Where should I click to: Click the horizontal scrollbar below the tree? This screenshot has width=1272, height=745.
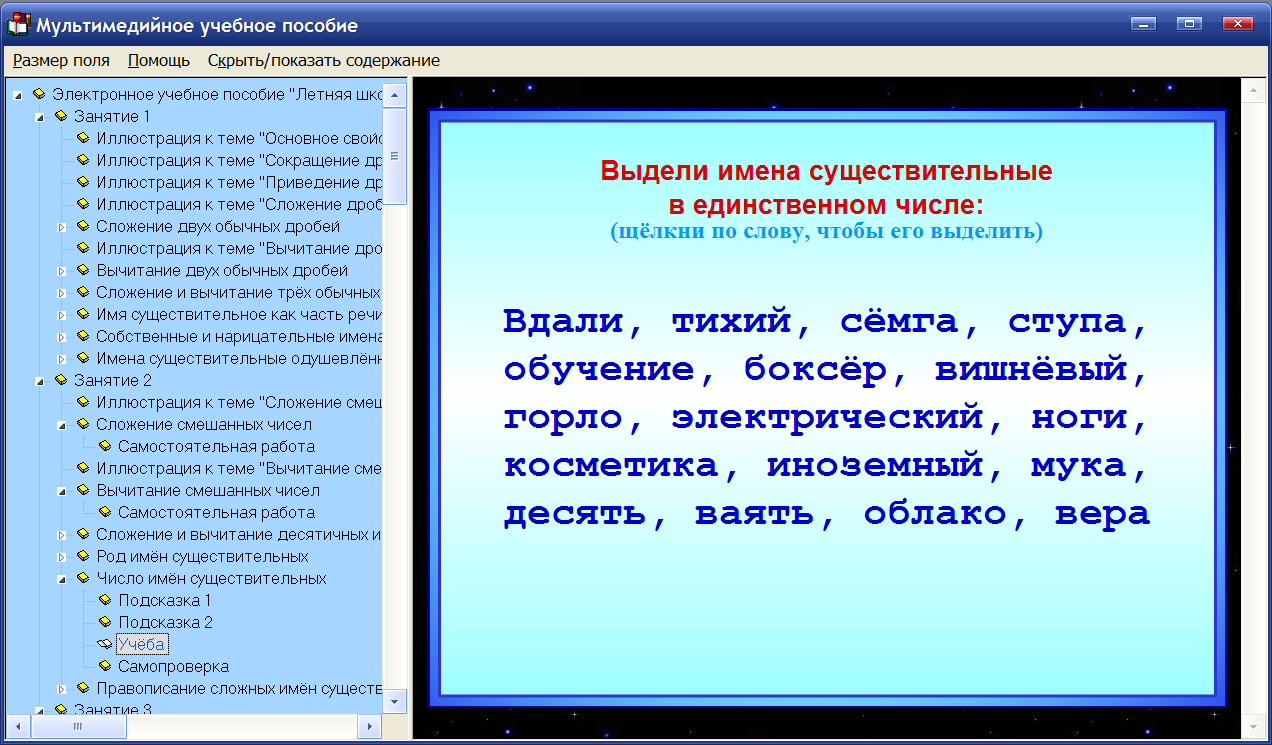(x=77, y=727)
